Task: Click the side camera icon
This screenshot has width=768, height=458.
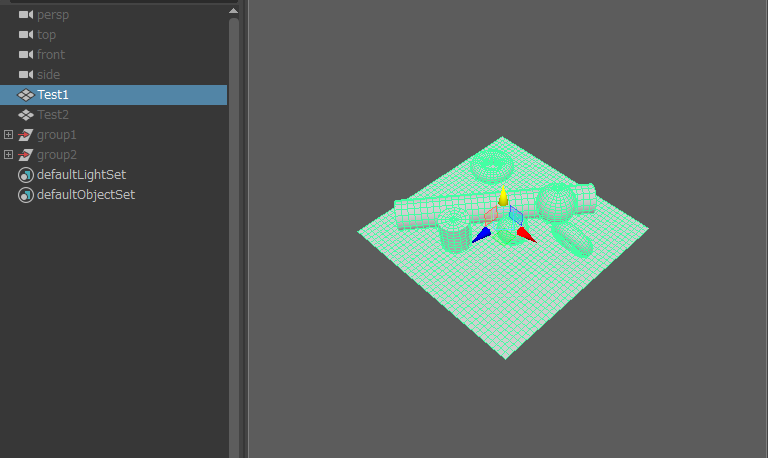Action: 26,74
